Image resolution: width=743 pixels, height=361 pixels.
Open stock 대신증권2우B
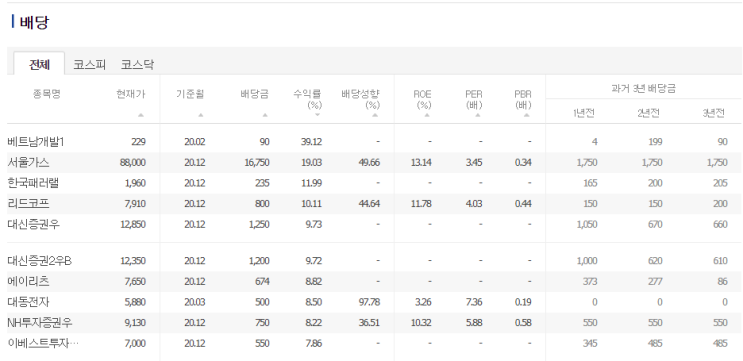(x=39, y=261)
